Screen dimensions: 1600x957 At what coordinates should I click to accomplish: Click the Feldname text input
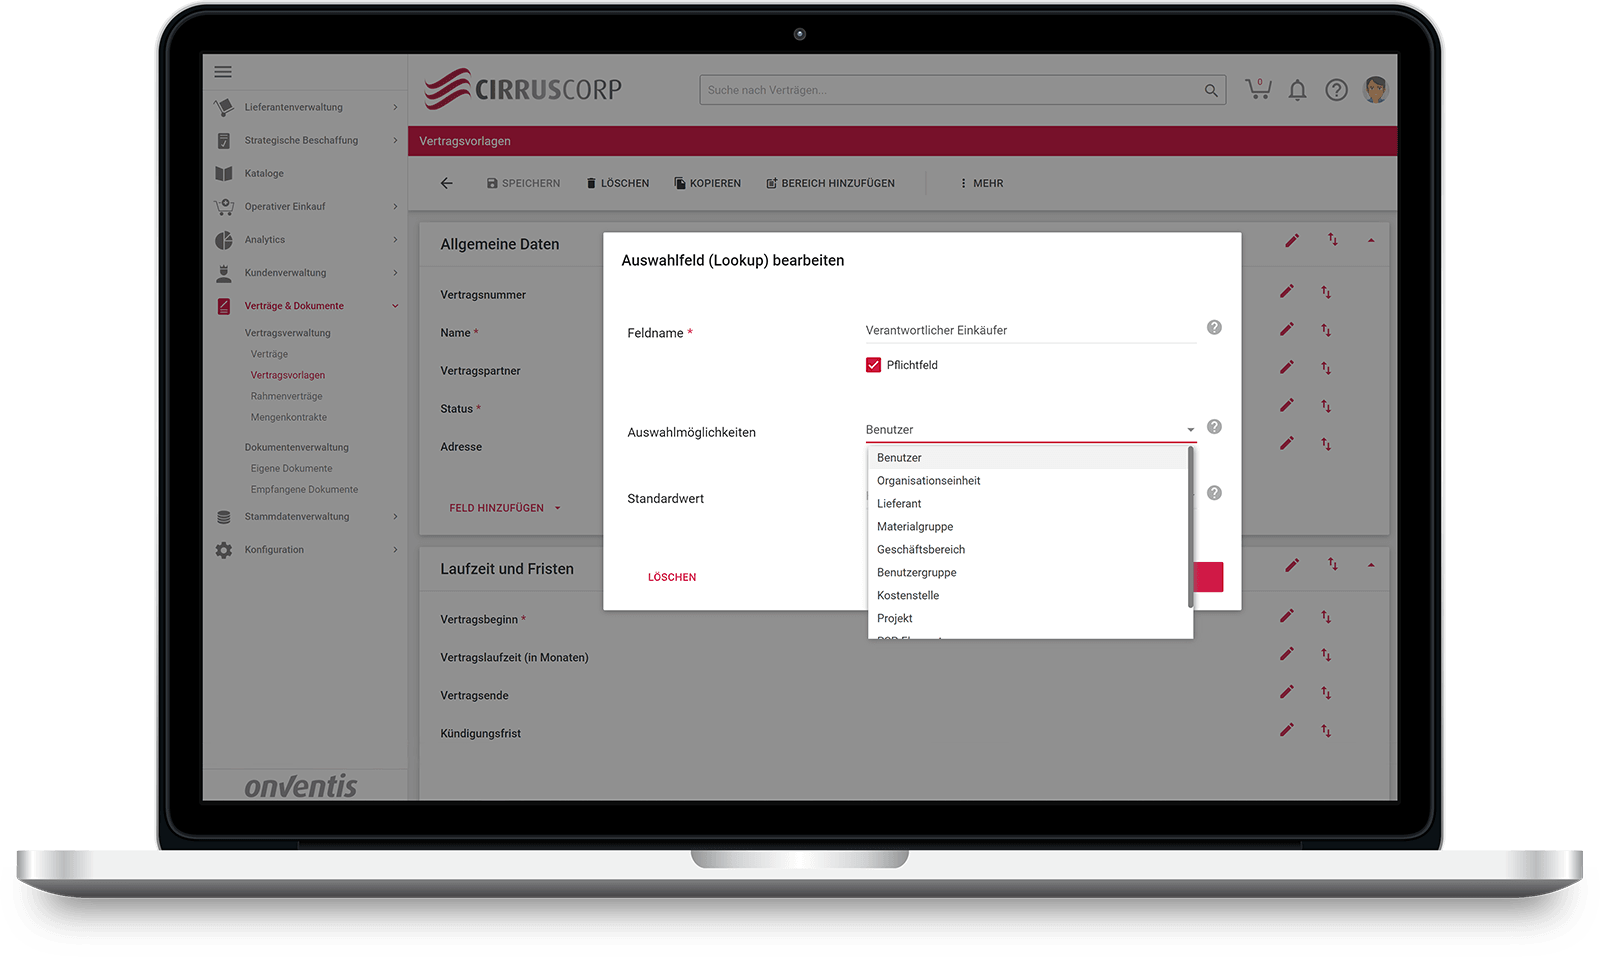pyautogui.click(x=1030, y=330)
